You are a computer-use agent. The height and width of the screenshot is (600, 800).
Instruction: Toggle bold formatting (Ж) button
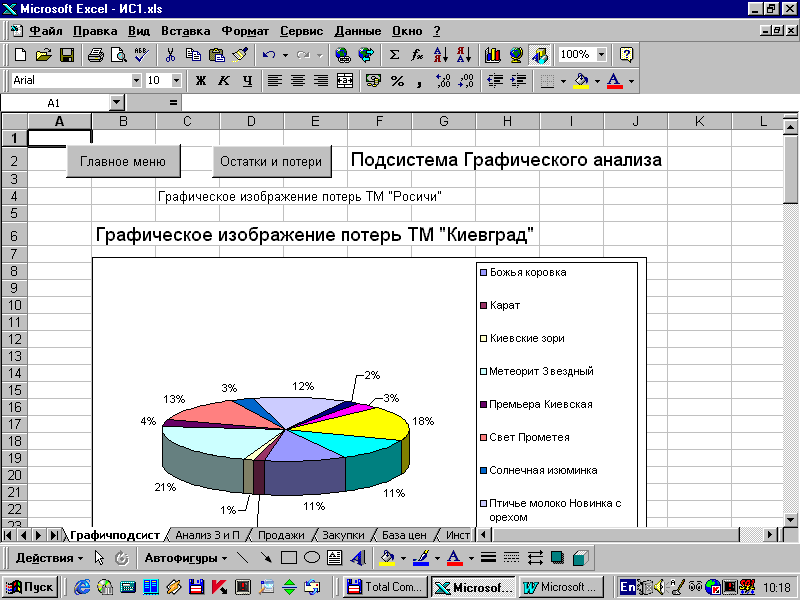click(x=200, y=81)
